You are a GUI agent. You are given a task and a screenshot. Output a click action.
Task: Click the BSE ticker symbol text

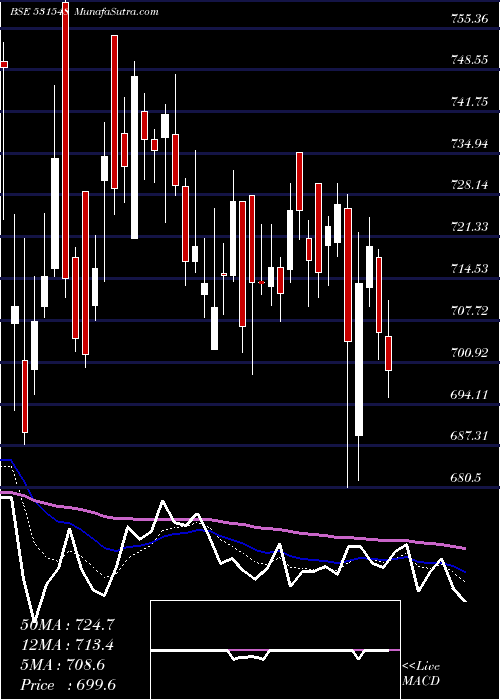coord(39,12)
